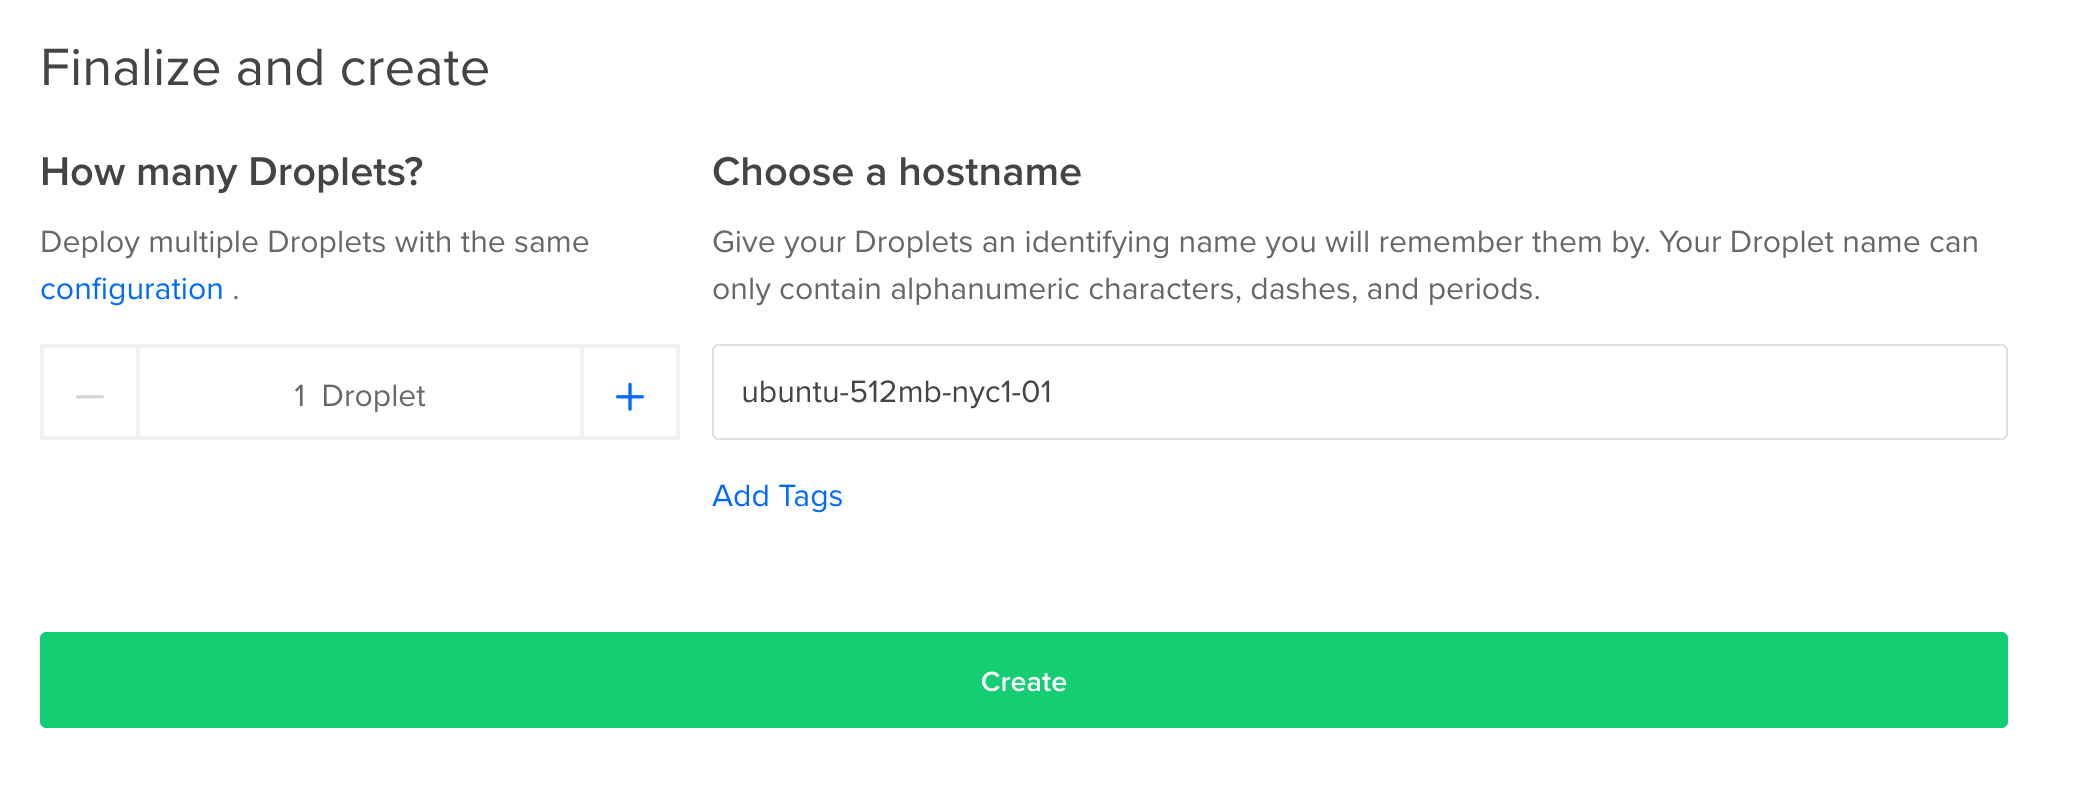Click empty area at hostname field's right end

(1900, 392)
